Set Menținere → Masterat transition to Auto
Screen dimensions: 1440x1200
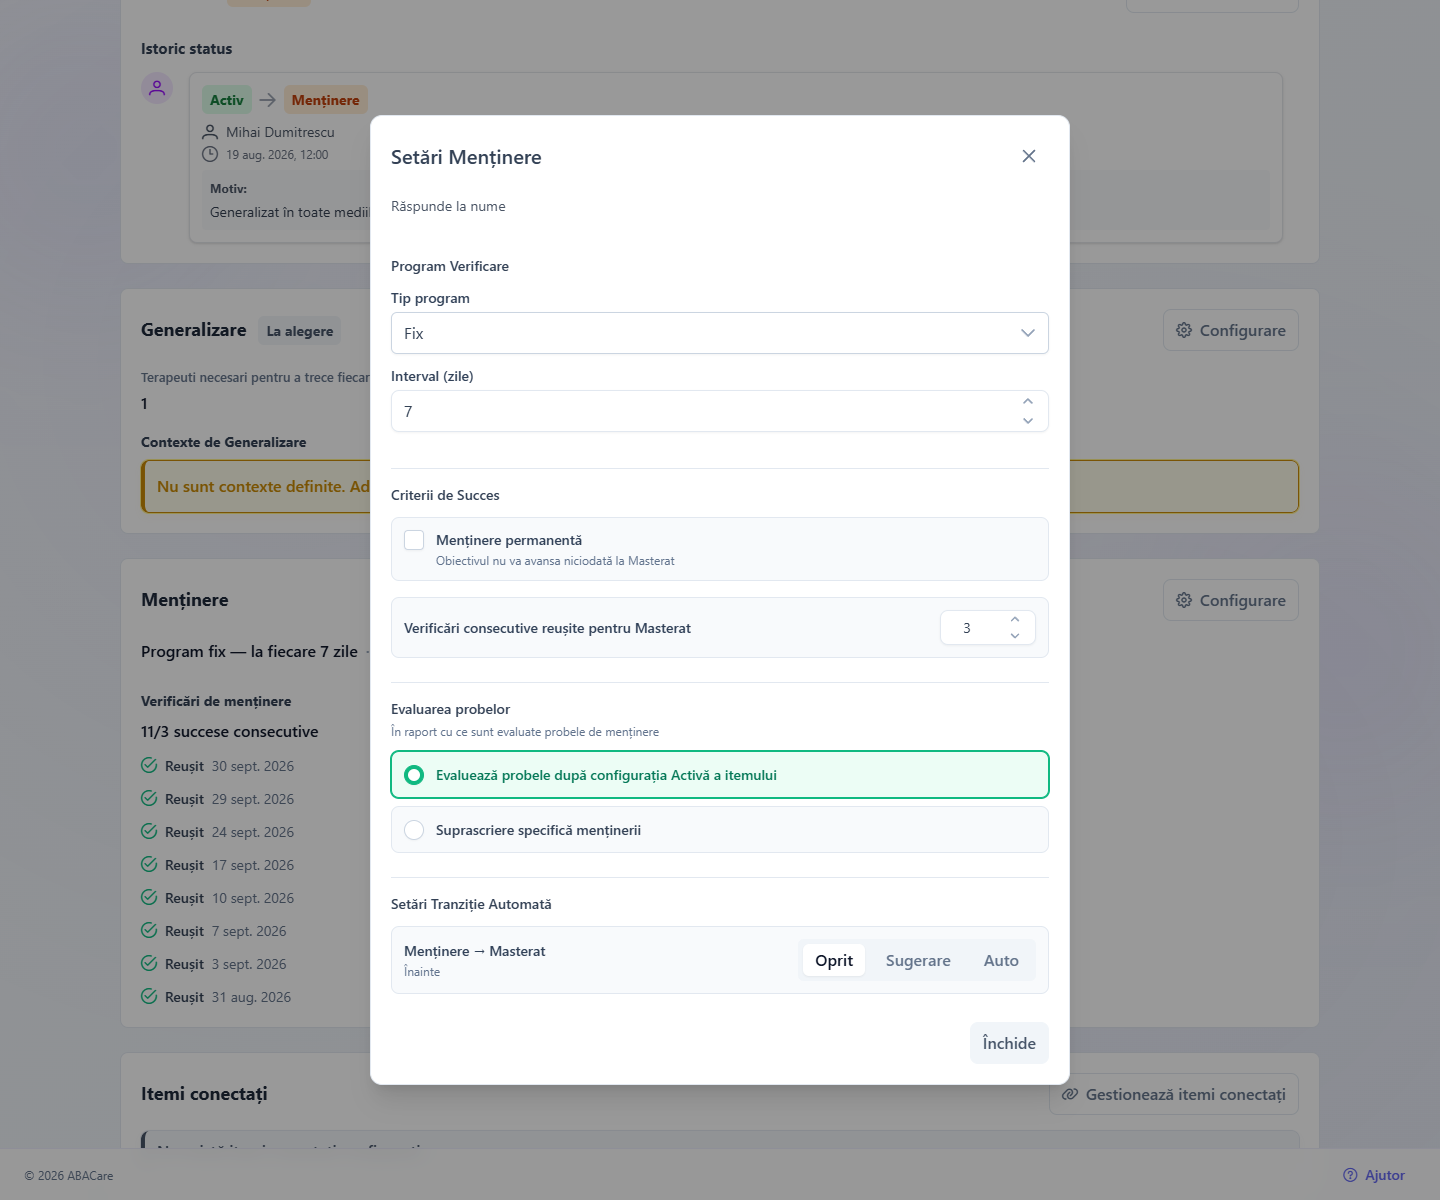(x=1001, y=960)
